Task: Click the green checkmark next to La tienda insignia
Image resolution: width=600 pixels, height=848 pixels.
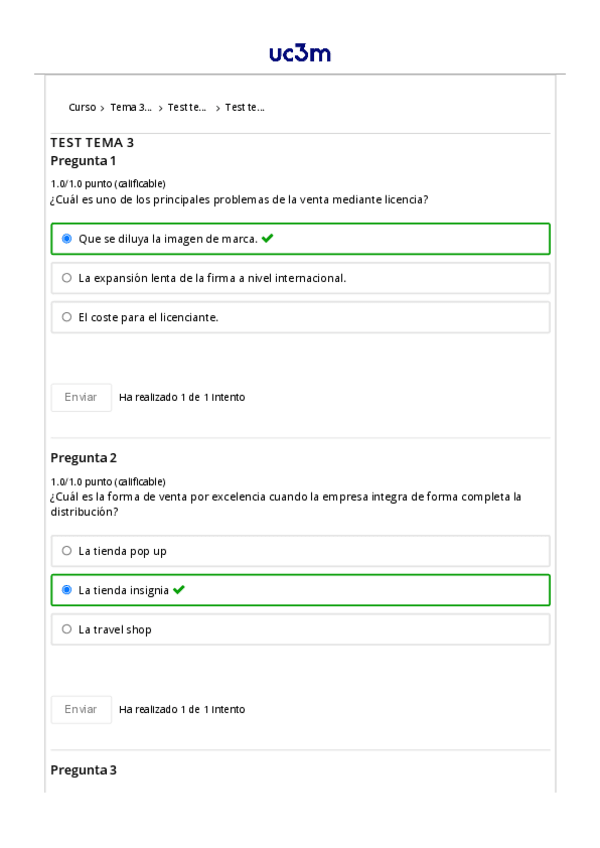Action: 179,590
